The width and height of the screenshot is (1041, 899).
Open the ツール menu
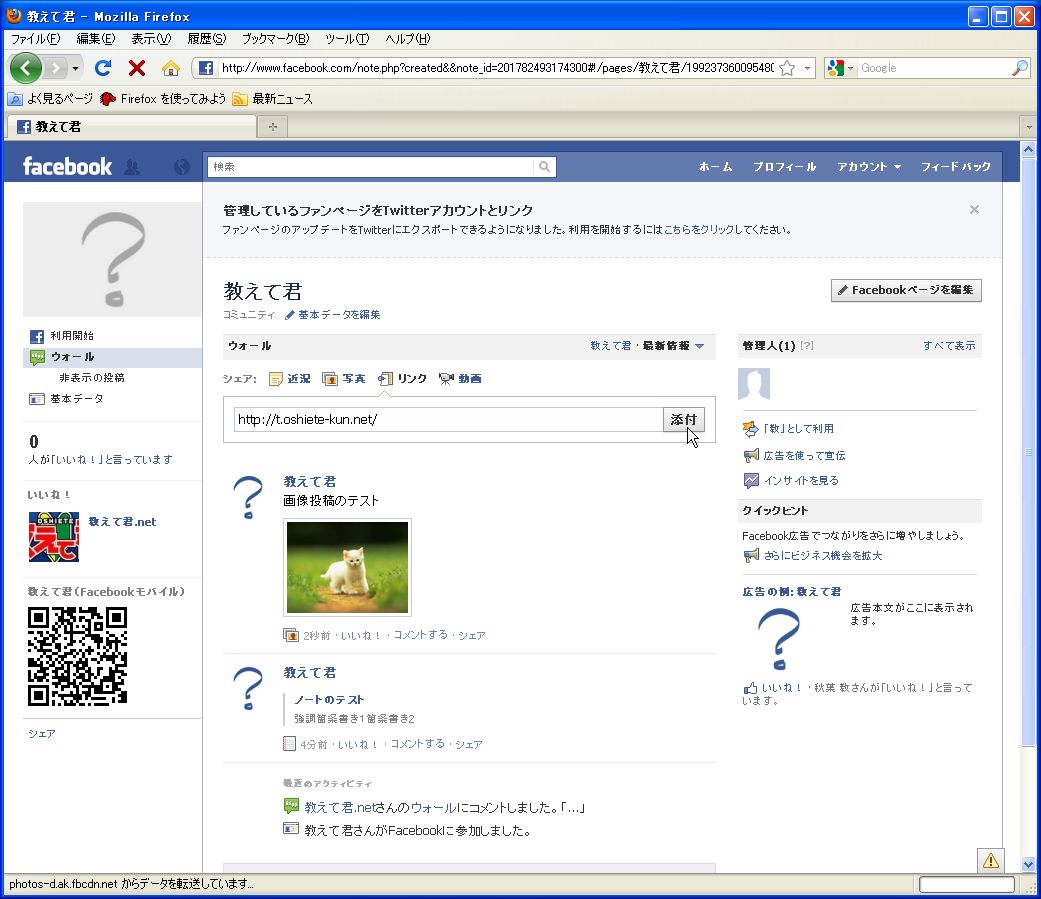click(347, 39)
